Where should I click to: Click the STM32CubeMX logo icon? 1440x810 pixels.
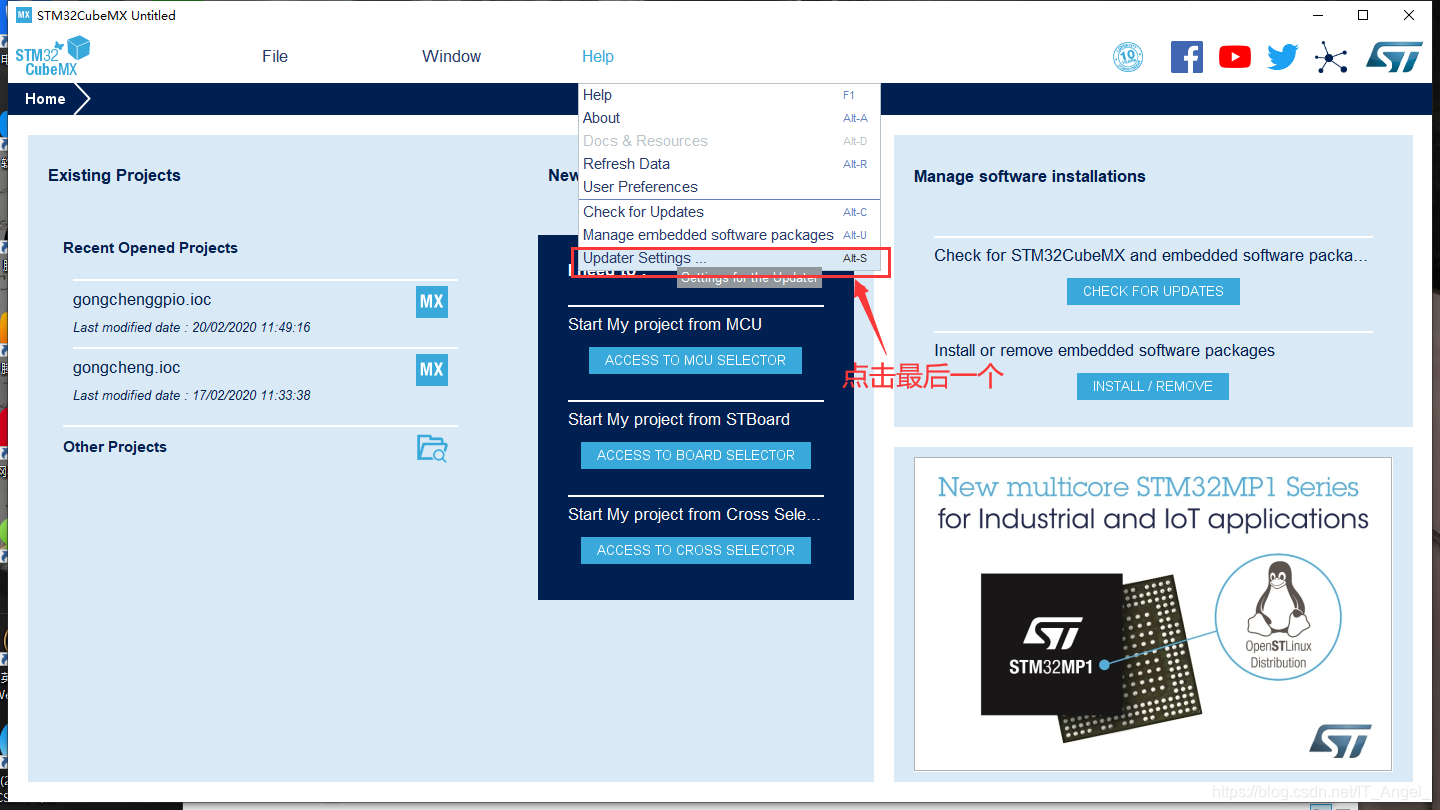52,57
